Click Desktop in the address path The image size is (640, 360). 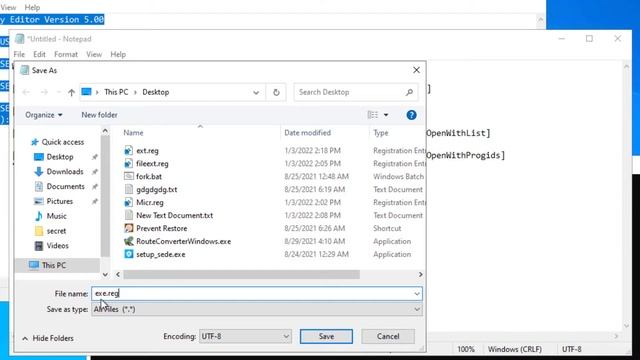point(156,92)
